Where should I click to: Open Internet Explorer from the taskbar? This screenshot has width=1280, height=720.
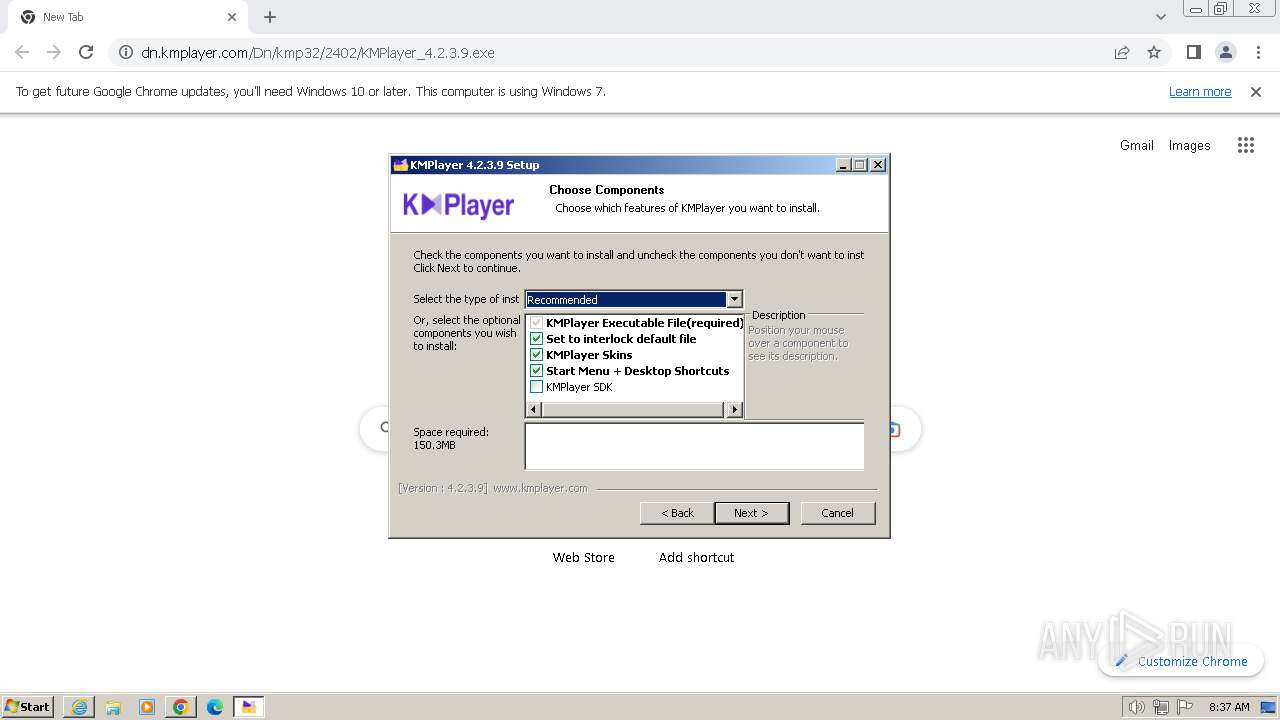[79, 707]
